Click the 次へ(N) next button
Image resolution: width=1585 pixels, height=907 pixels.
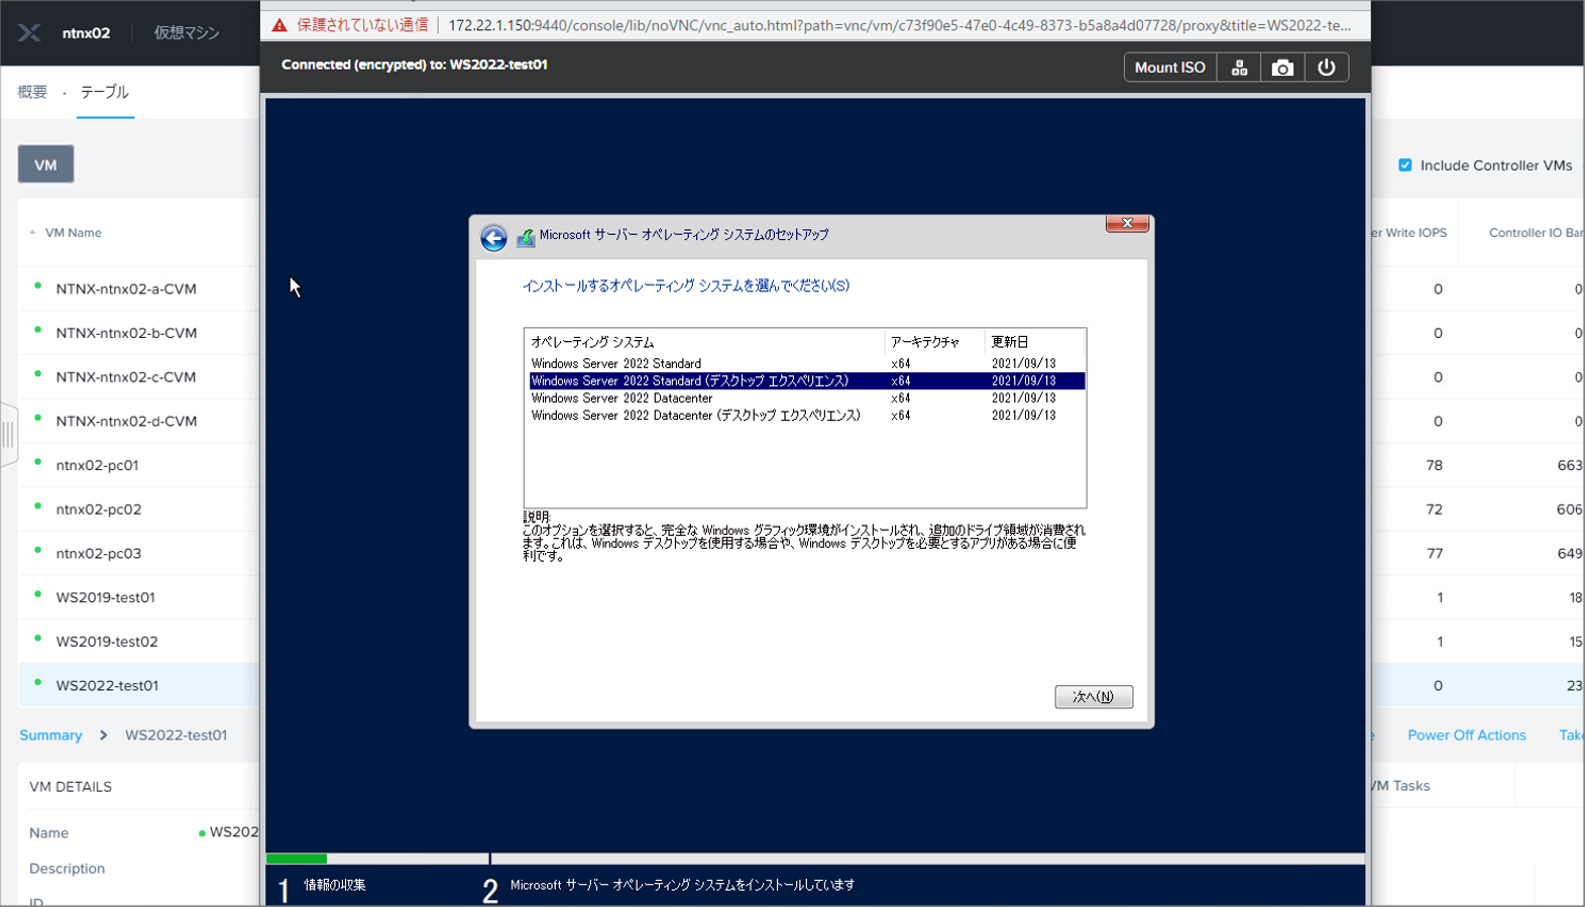click(1093, 696)
